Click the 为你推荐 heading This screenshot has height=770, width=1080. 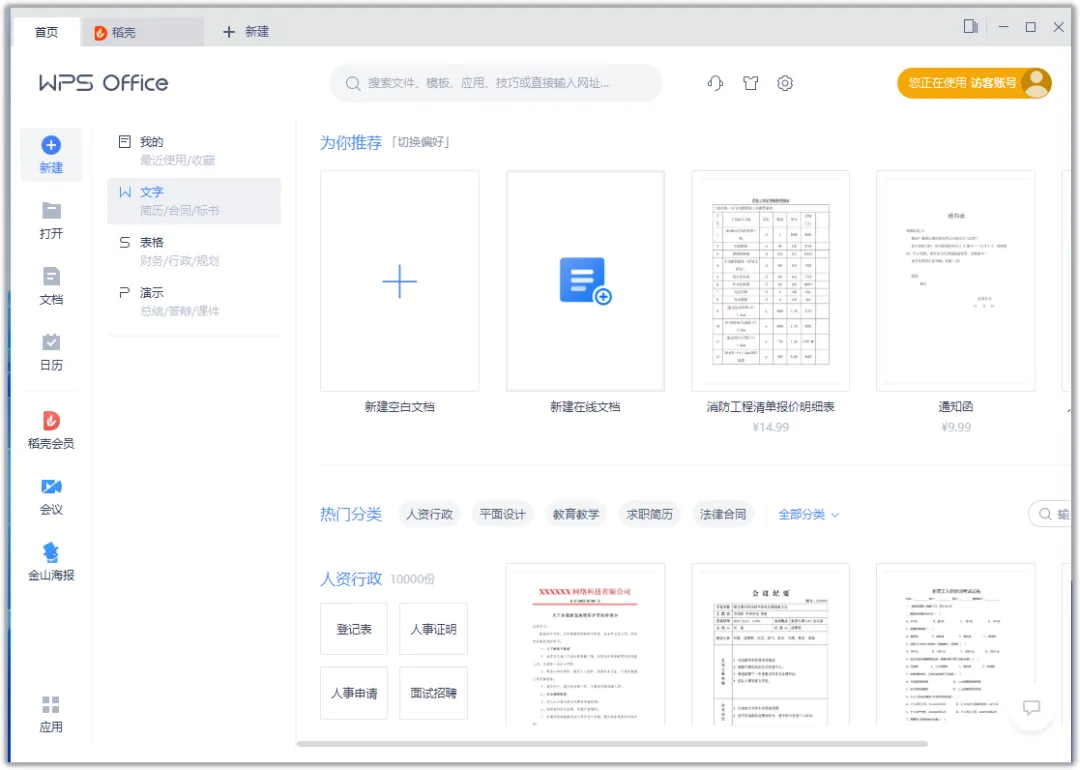click(351, 143)
